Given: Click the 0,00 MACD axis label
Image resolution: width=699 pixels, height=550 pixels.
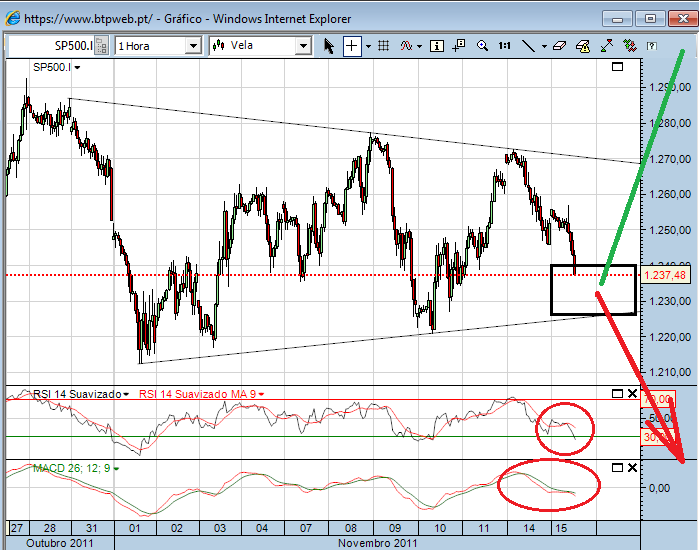Looking at the screenshot, I should [659, 488].
